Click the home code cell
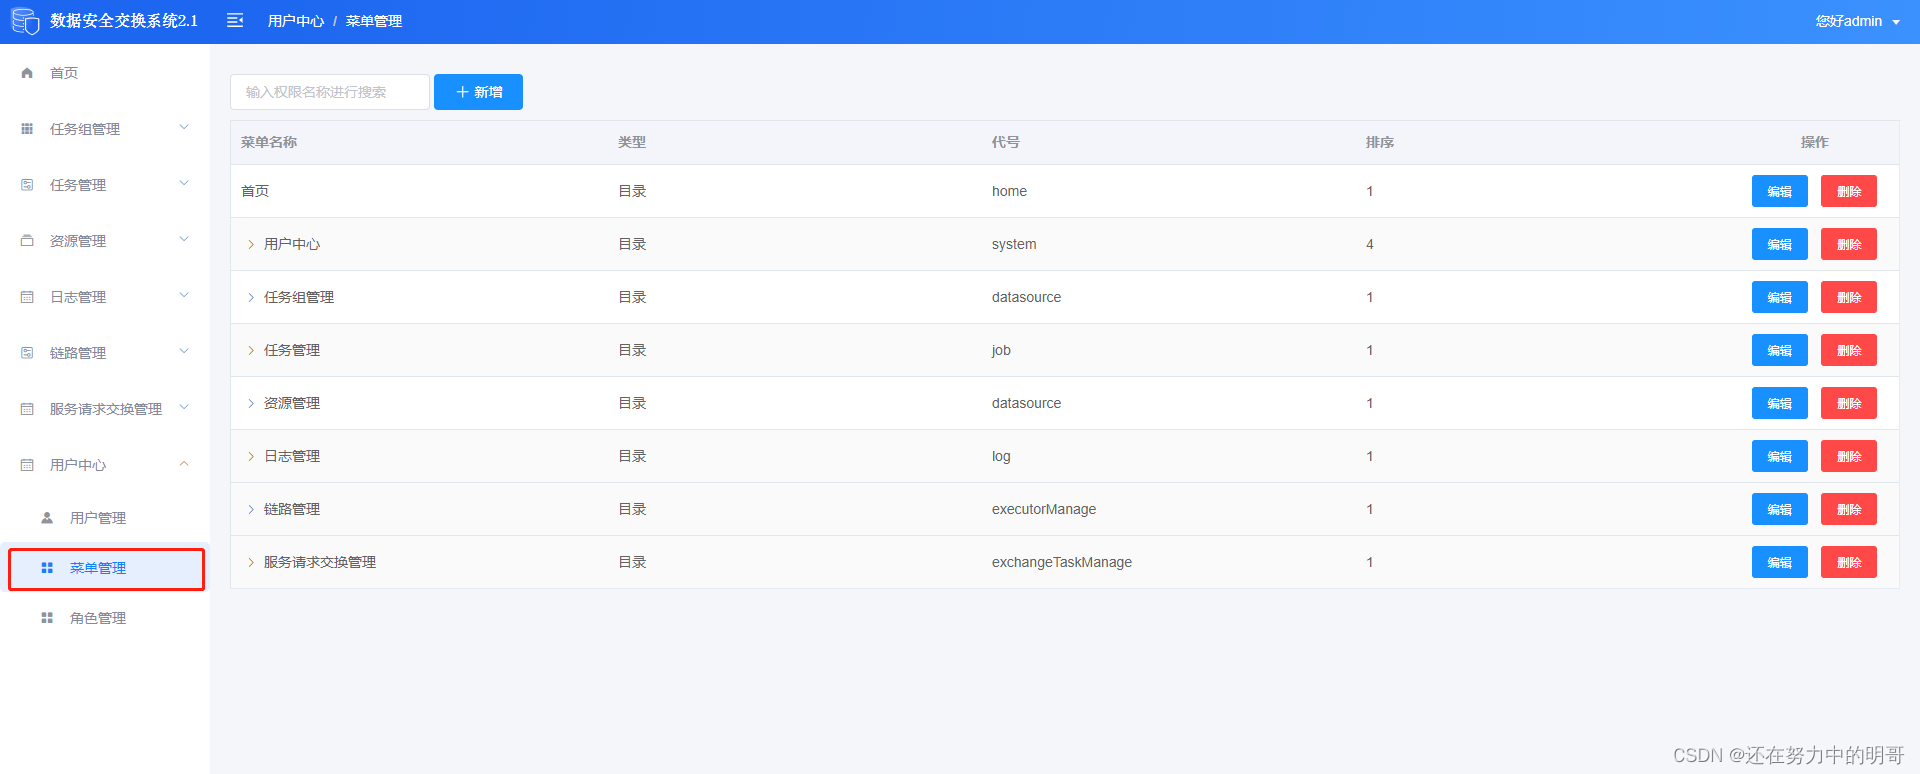This screenshot has height=774, width=1920. (1009, 191)
